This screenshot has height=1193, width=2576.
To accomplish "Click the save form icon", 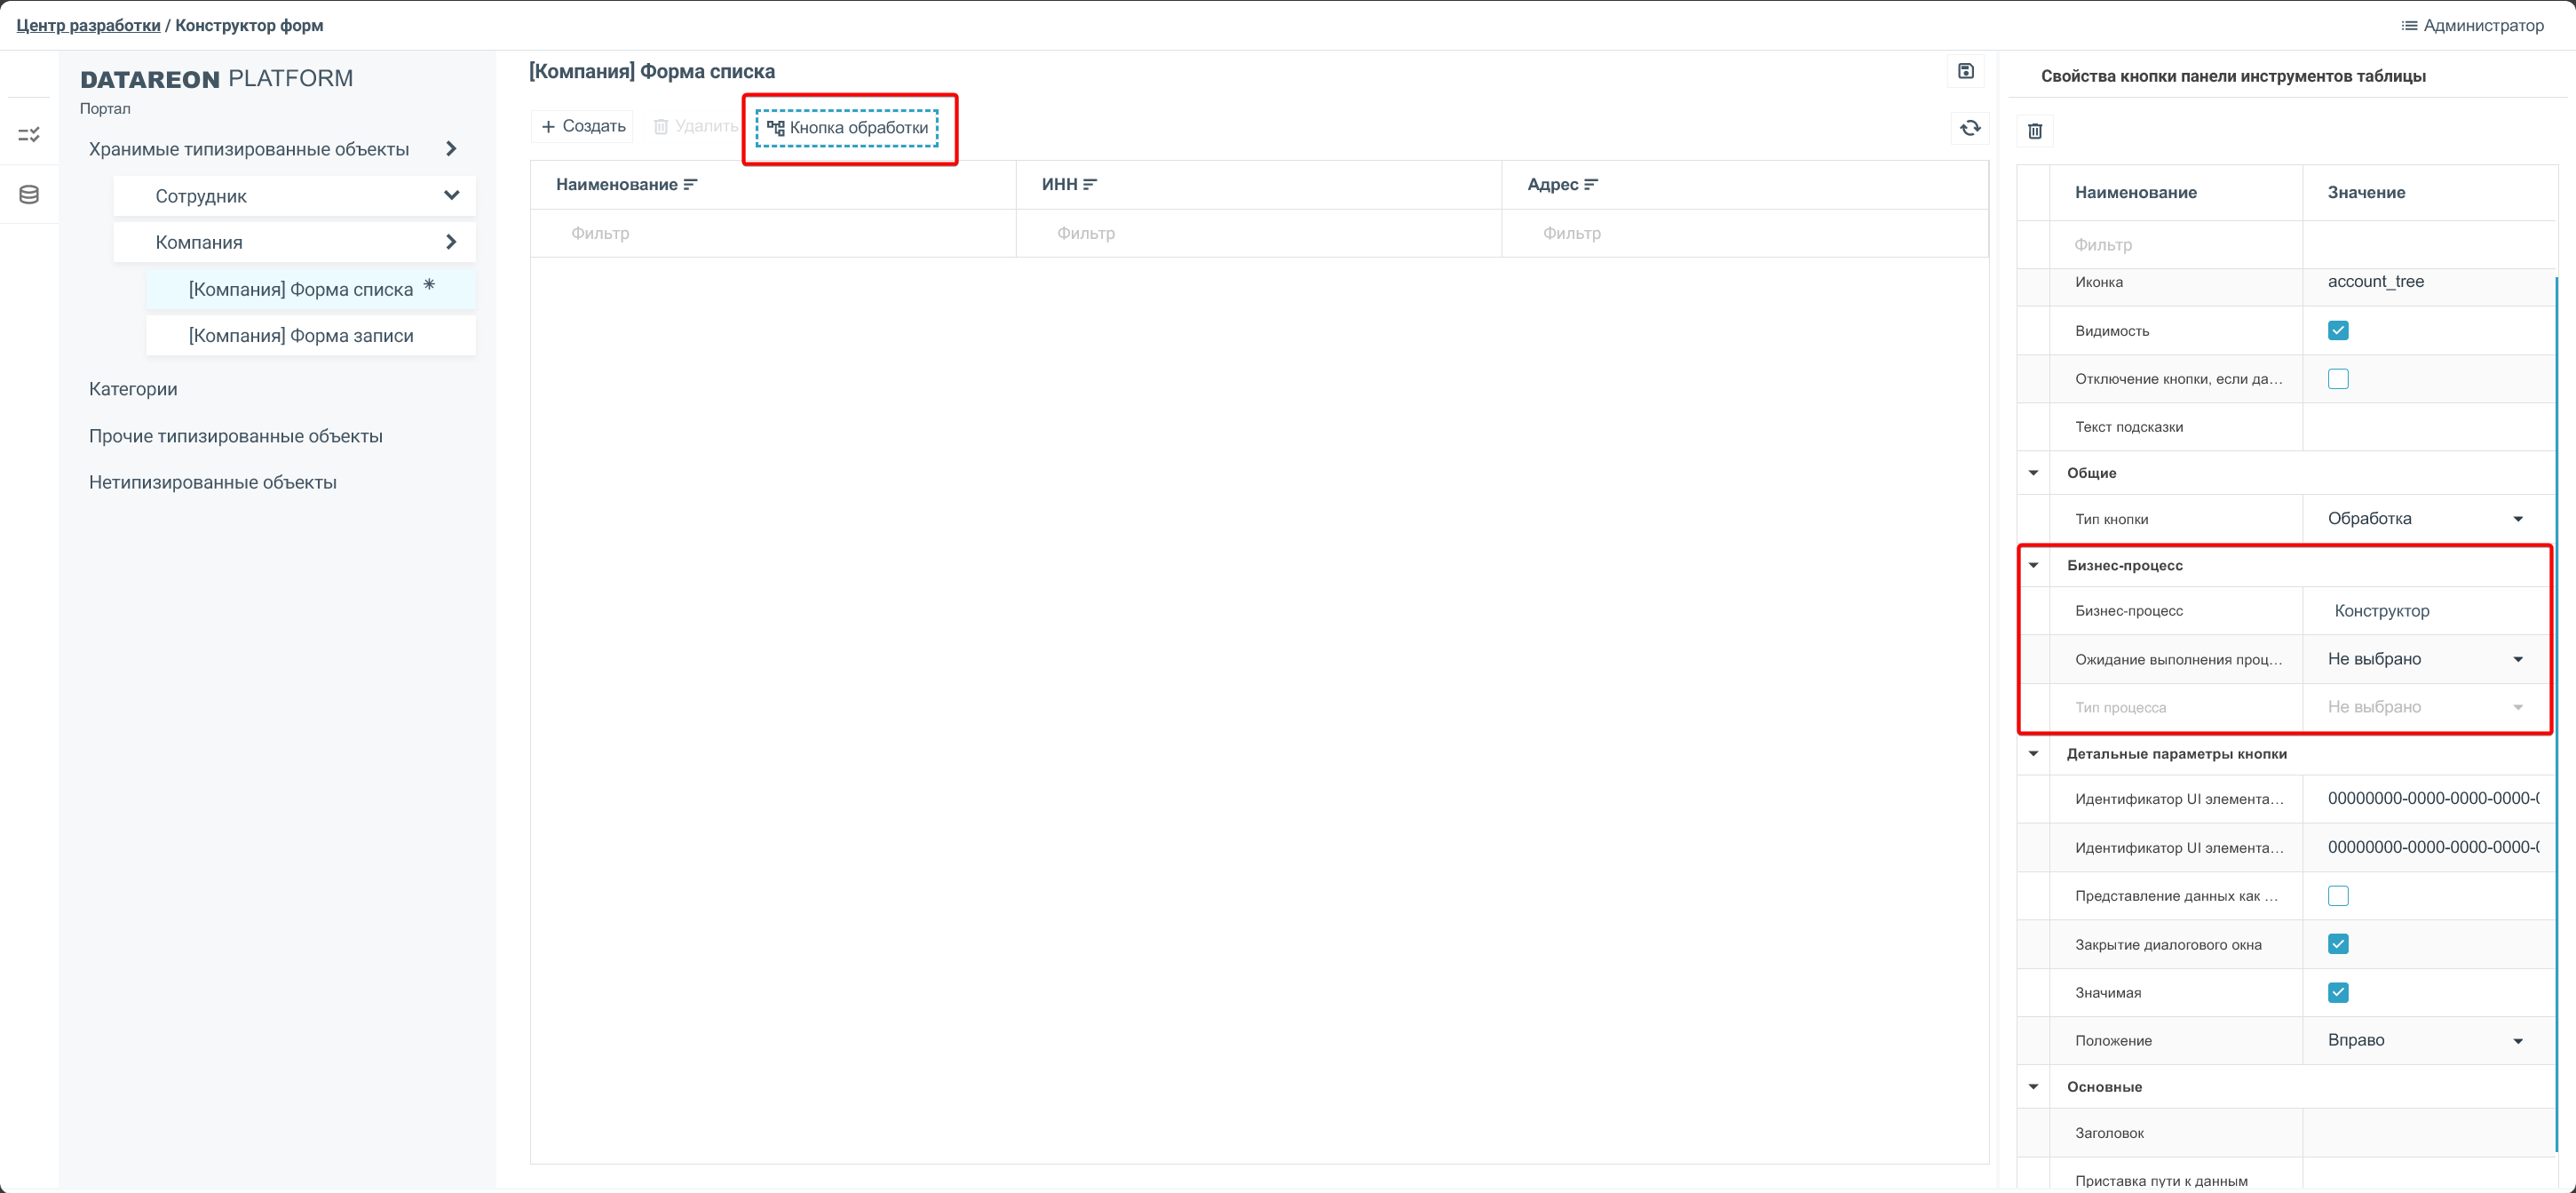I will (1965, 71).
